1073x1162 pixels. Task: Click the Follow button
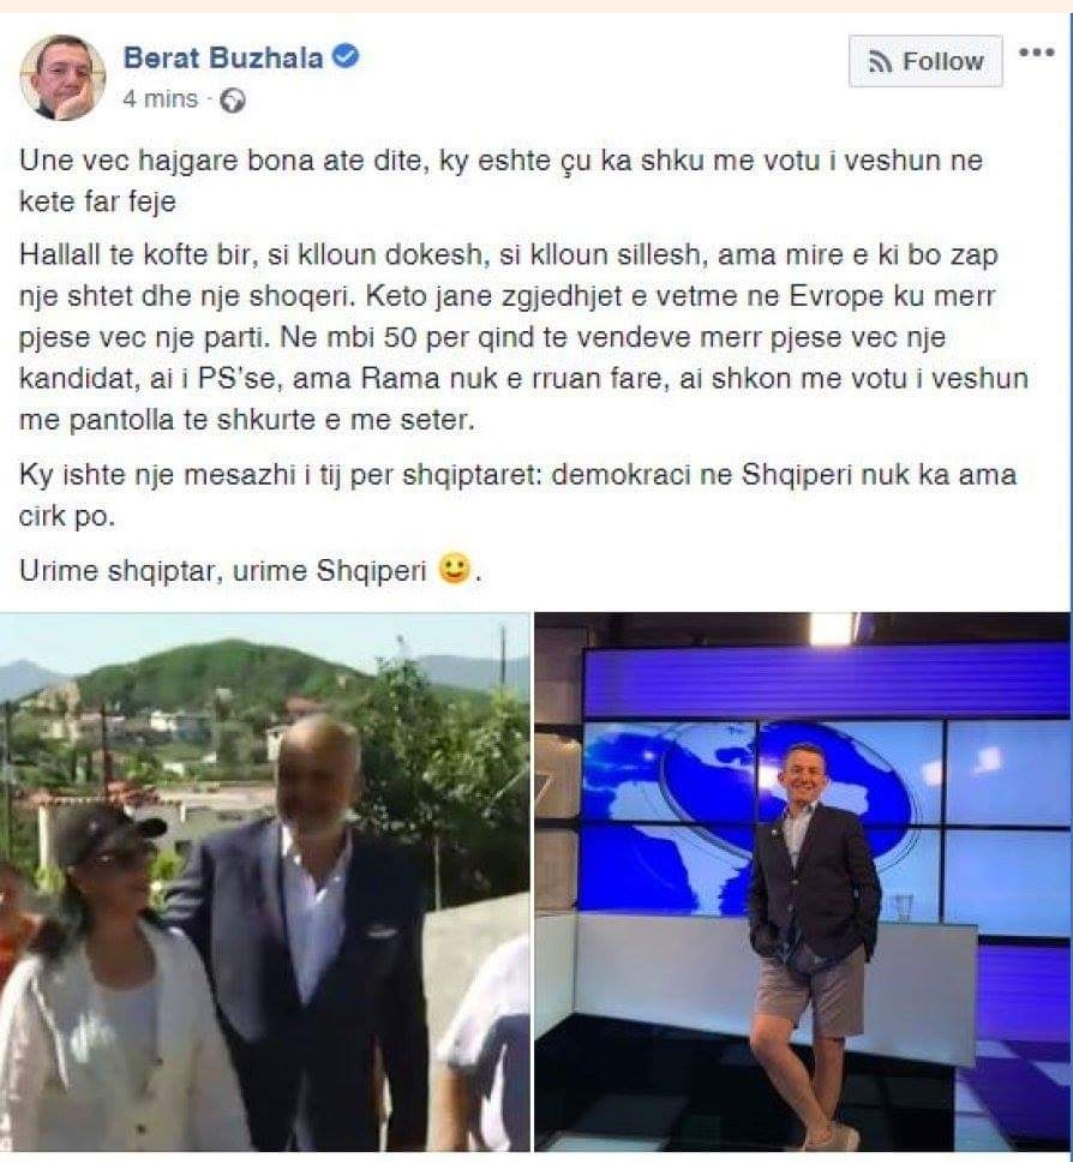[x=926, y=62]
